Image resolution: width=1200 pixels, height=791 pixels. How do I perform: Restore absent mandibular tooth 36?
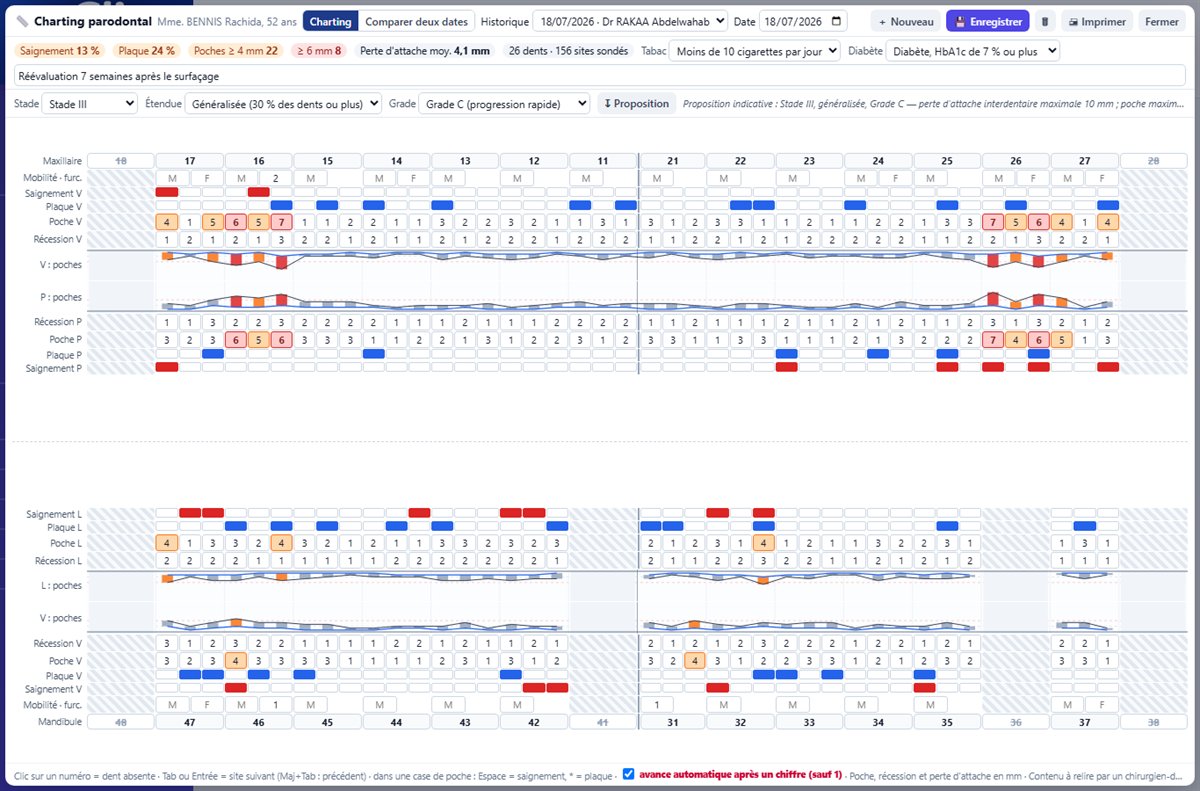coord(1016,721)
